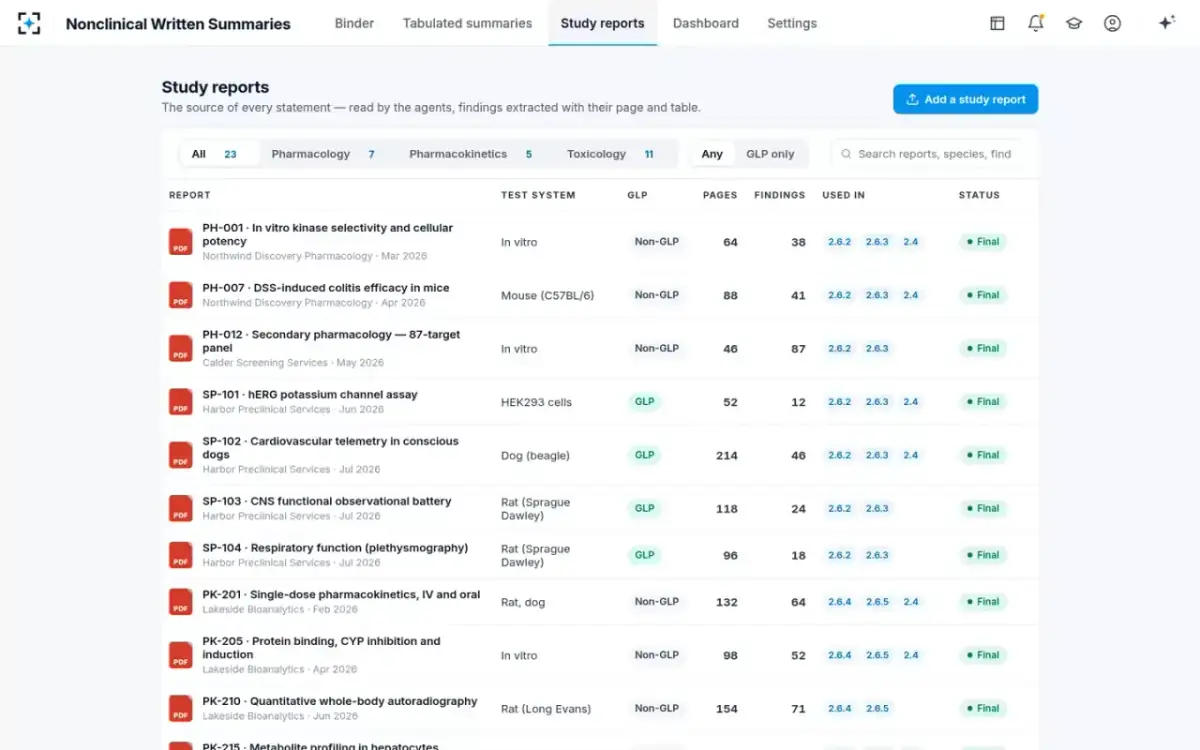Open the PDF icon for SP-102 report
Screen dimensions: 1200x750
[180, 455]
